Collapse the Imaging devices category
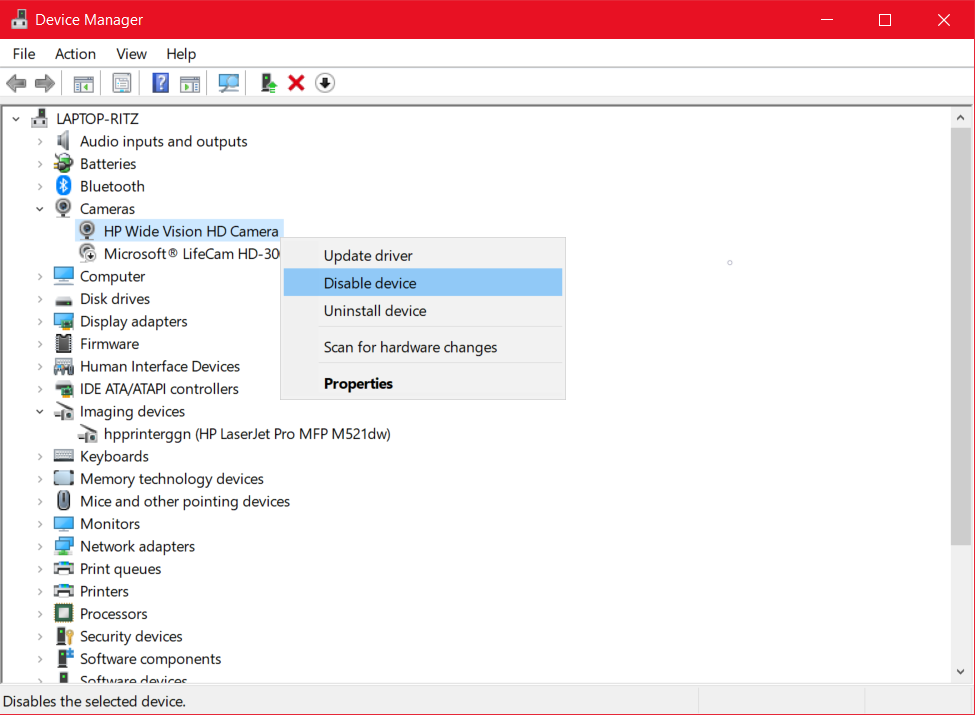The width and height of the screenshot is (975, 715). click(40, 412)
